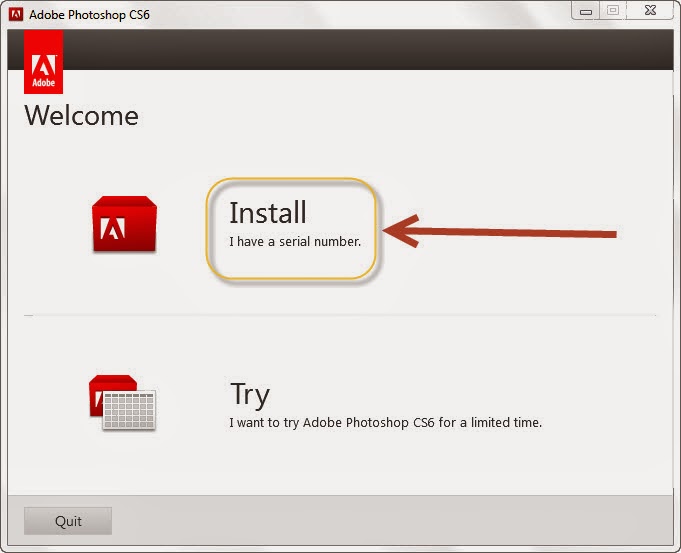Click the "Adobe Photoshop CS6" window title
Viewport: 681px width, 553px height.
[x=89, y=15]
